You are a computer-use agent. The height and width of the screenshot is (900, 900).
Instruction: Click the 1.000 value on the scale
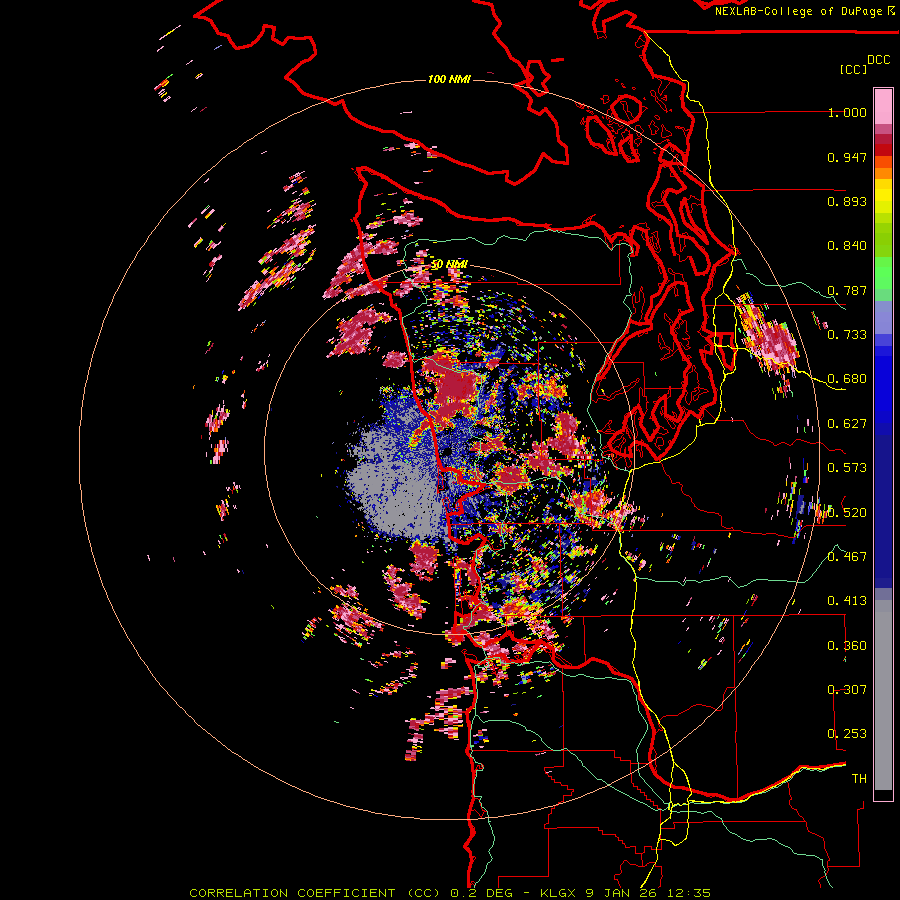(847, 112)
